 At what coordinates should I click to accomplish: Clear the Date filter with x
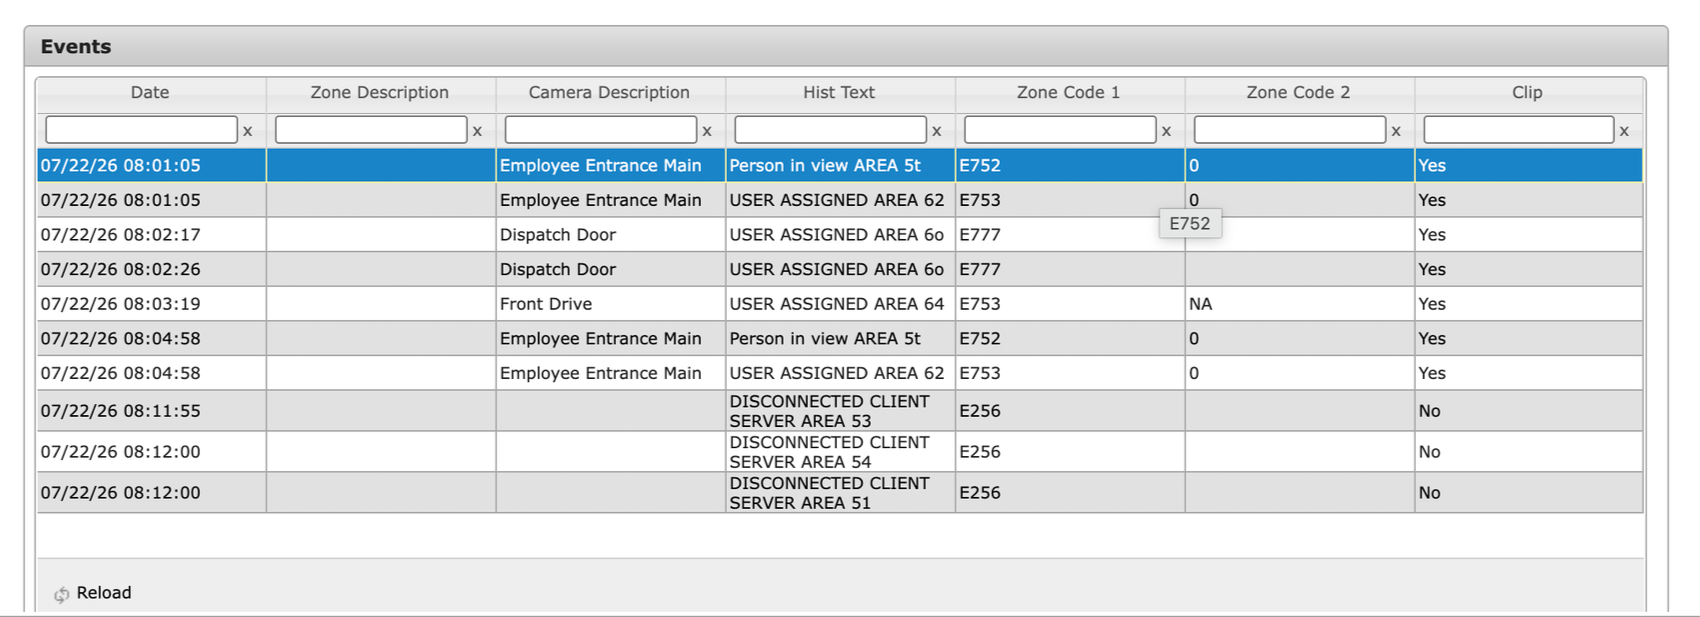coord(247,131)
